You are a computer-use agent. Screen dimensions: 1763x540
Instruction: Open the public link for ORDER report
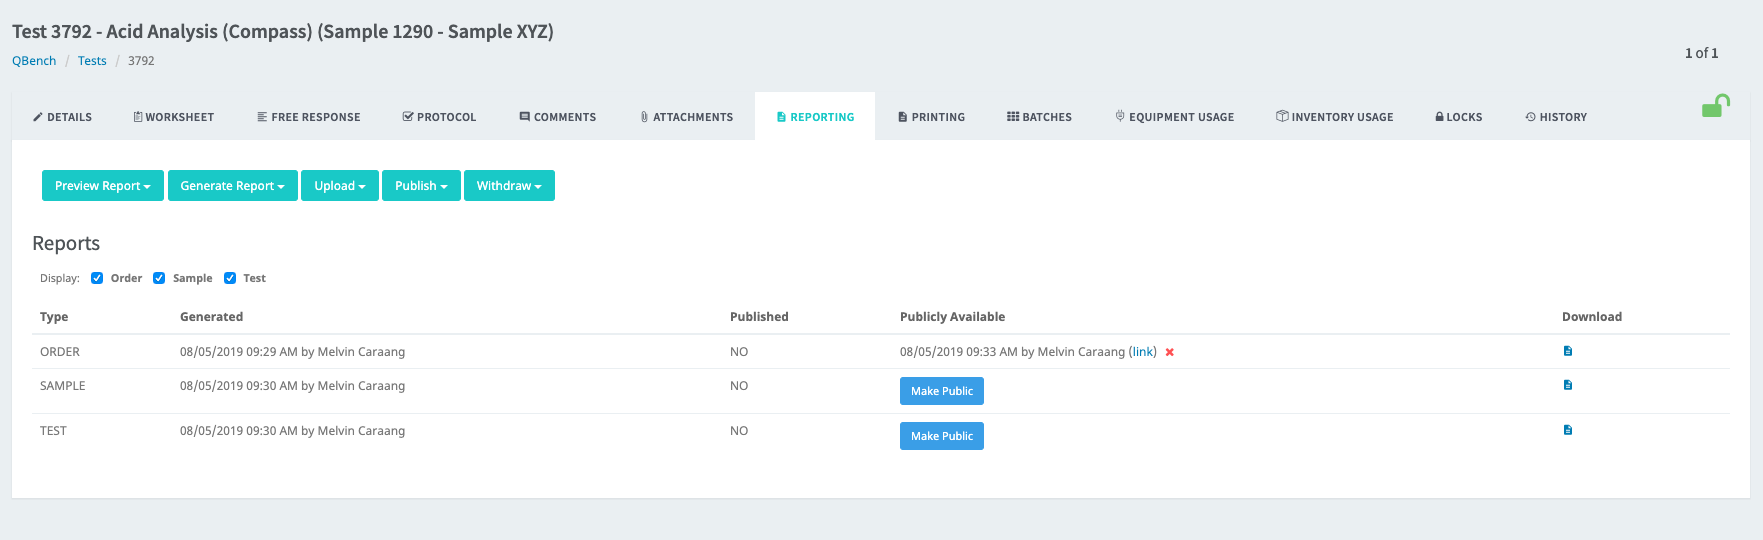coord(1143,352)
